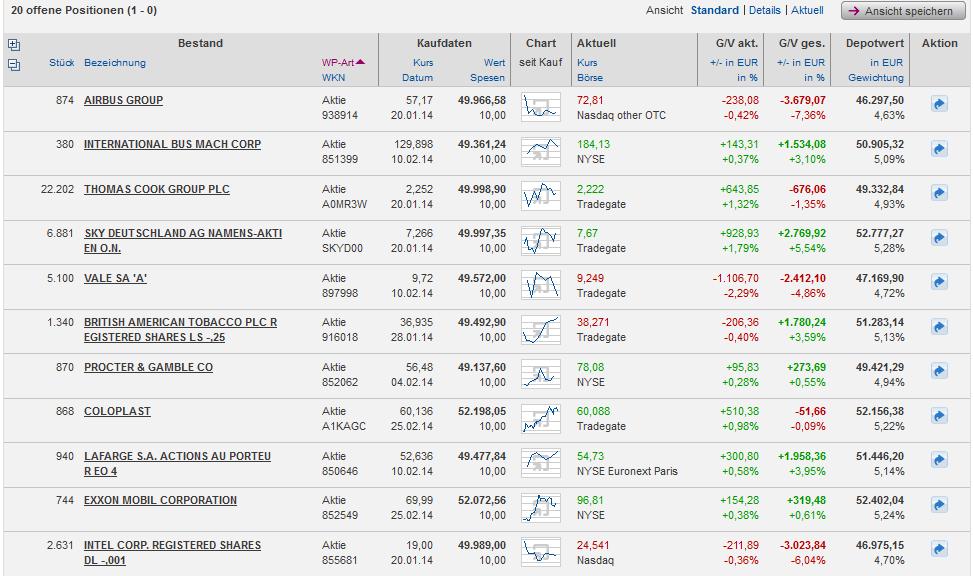The image size is (973, 576).
Task: Click the action icon for AIRBUS GROUP
Action: 939,104
